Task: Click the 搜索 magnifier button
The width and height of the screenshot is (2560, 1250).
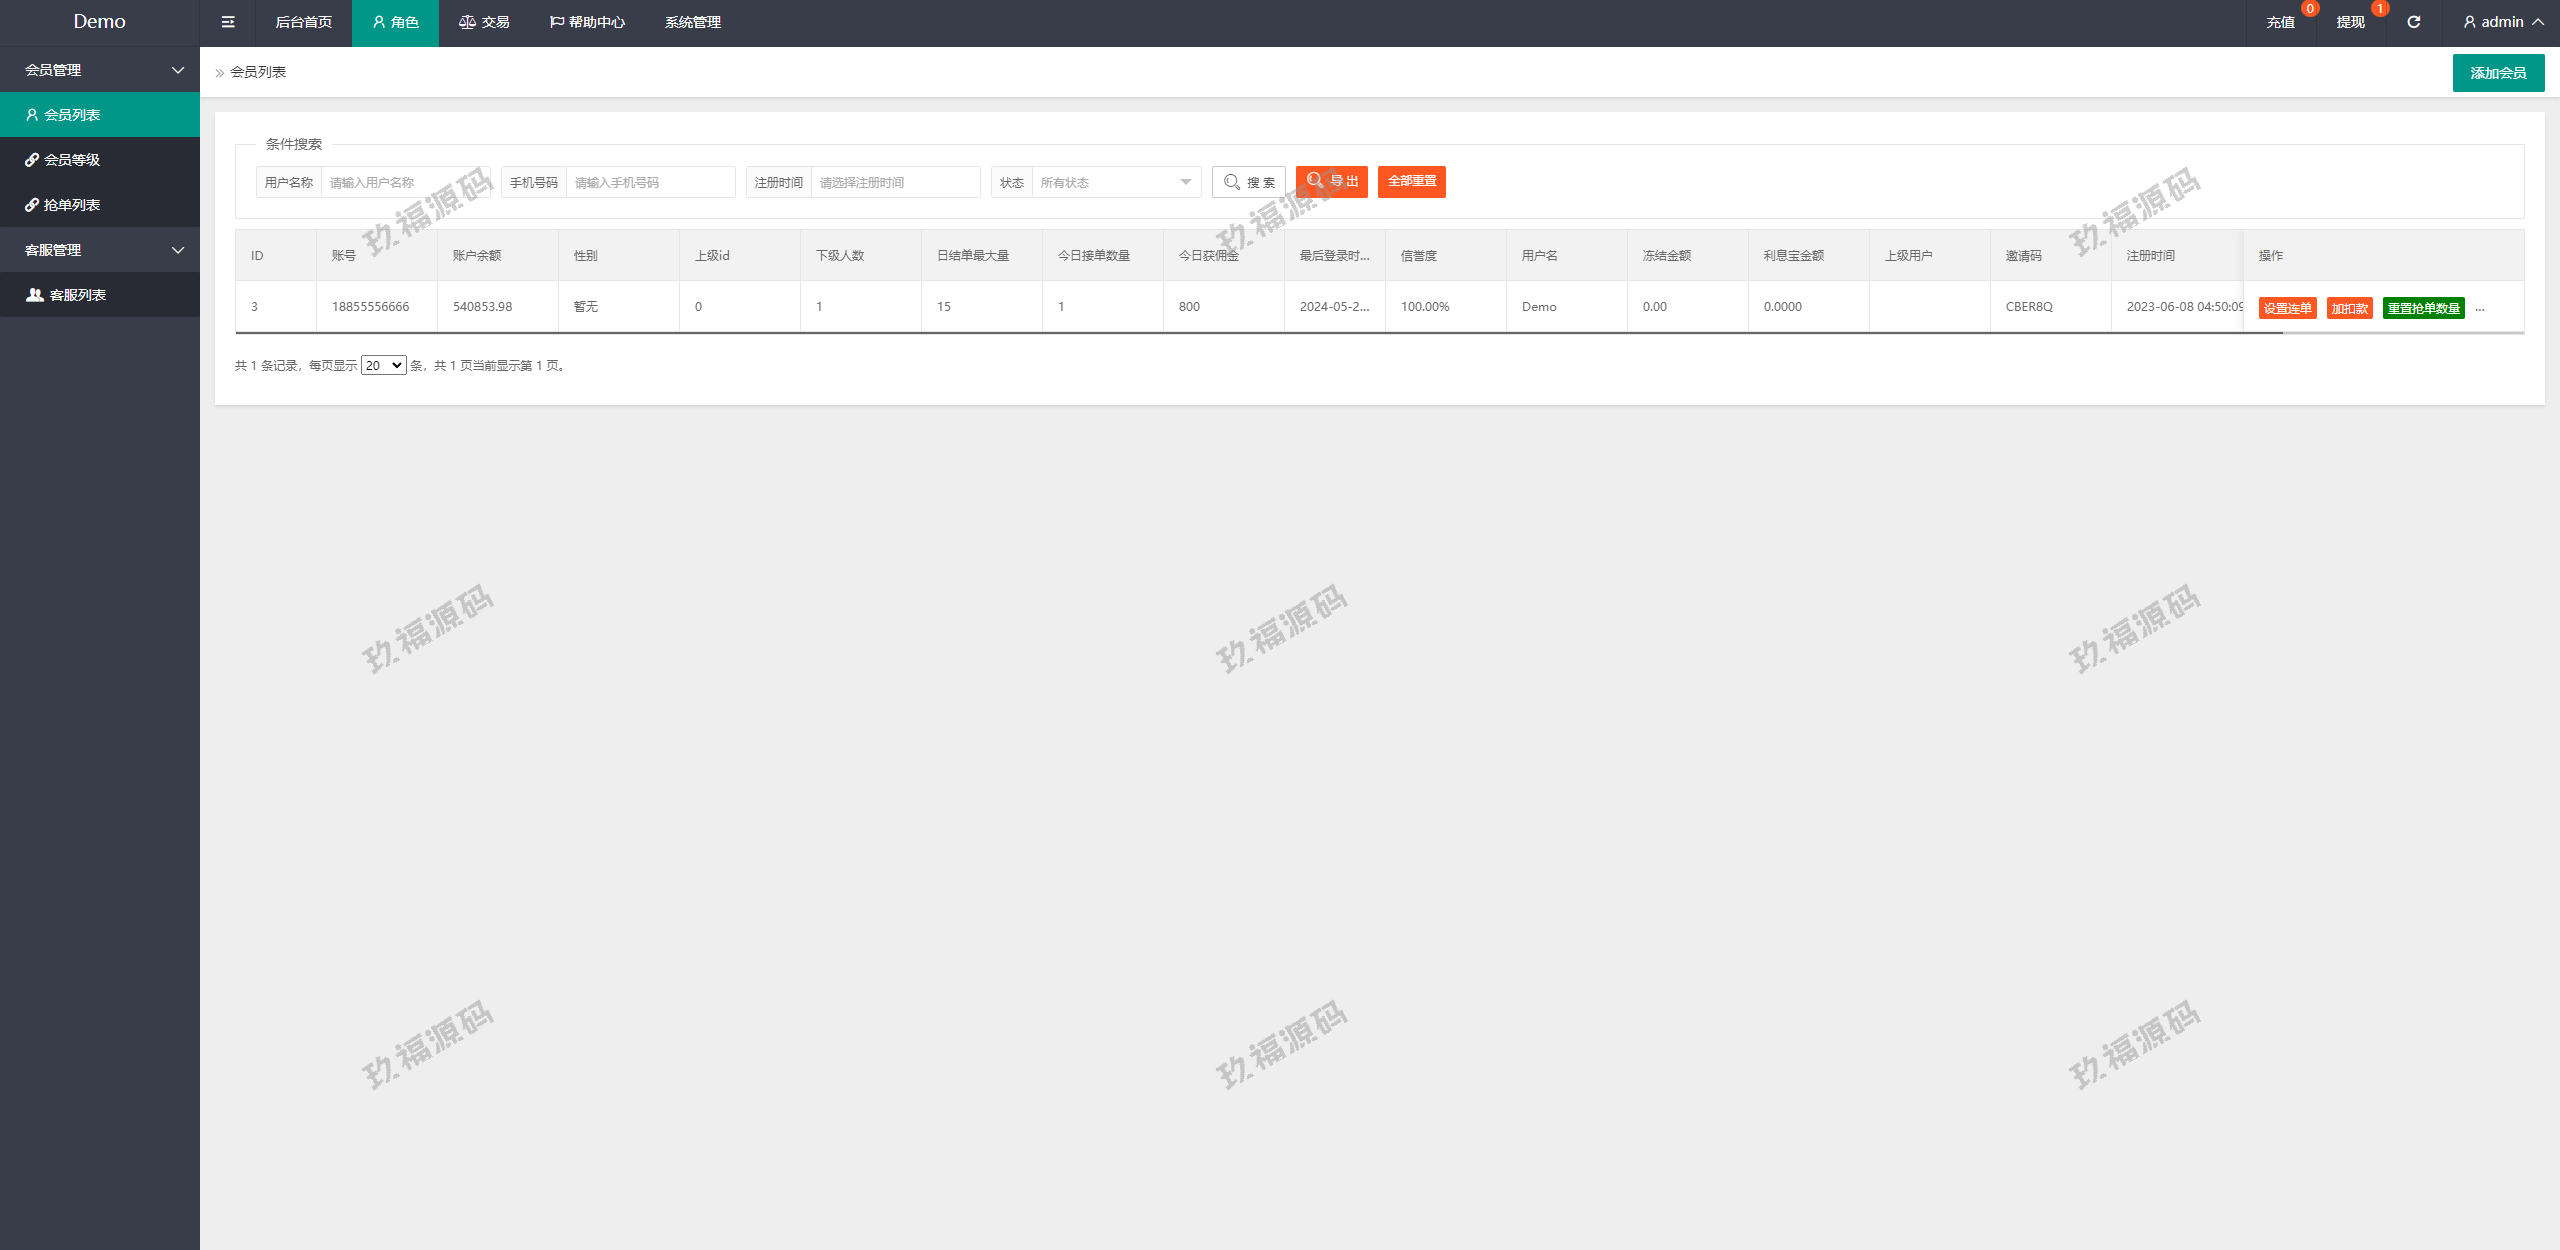Action: click(x=1249, y=182)
